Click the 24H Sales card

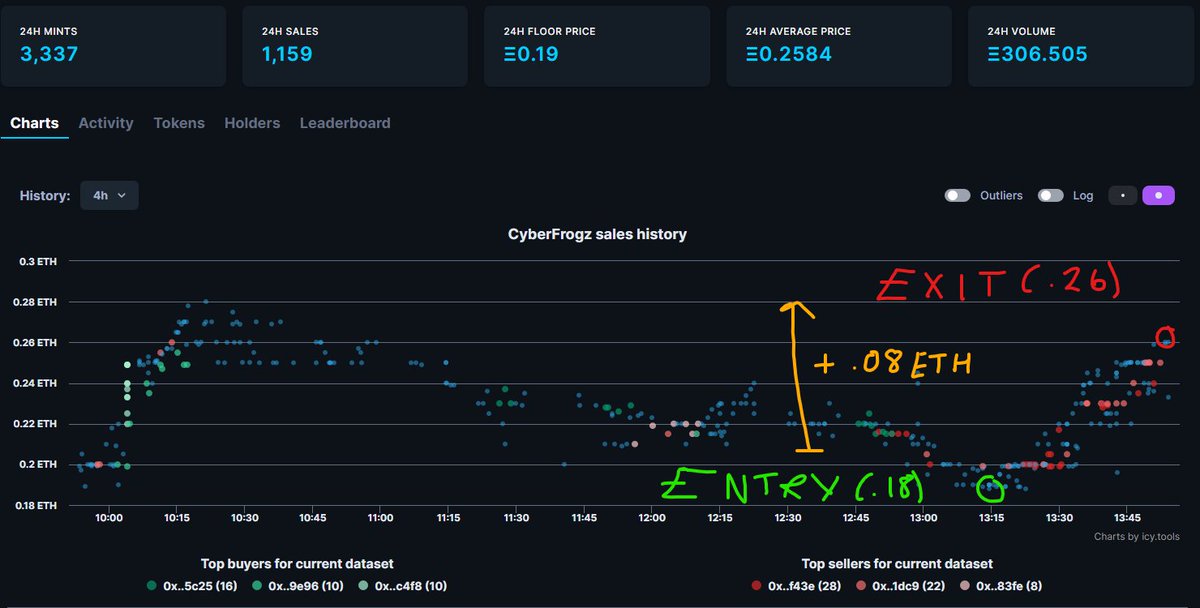tap(355, 46)
